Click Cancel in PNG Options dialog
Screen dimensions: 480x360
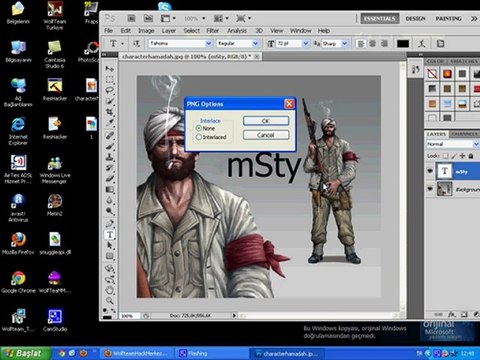coord(266,135)
